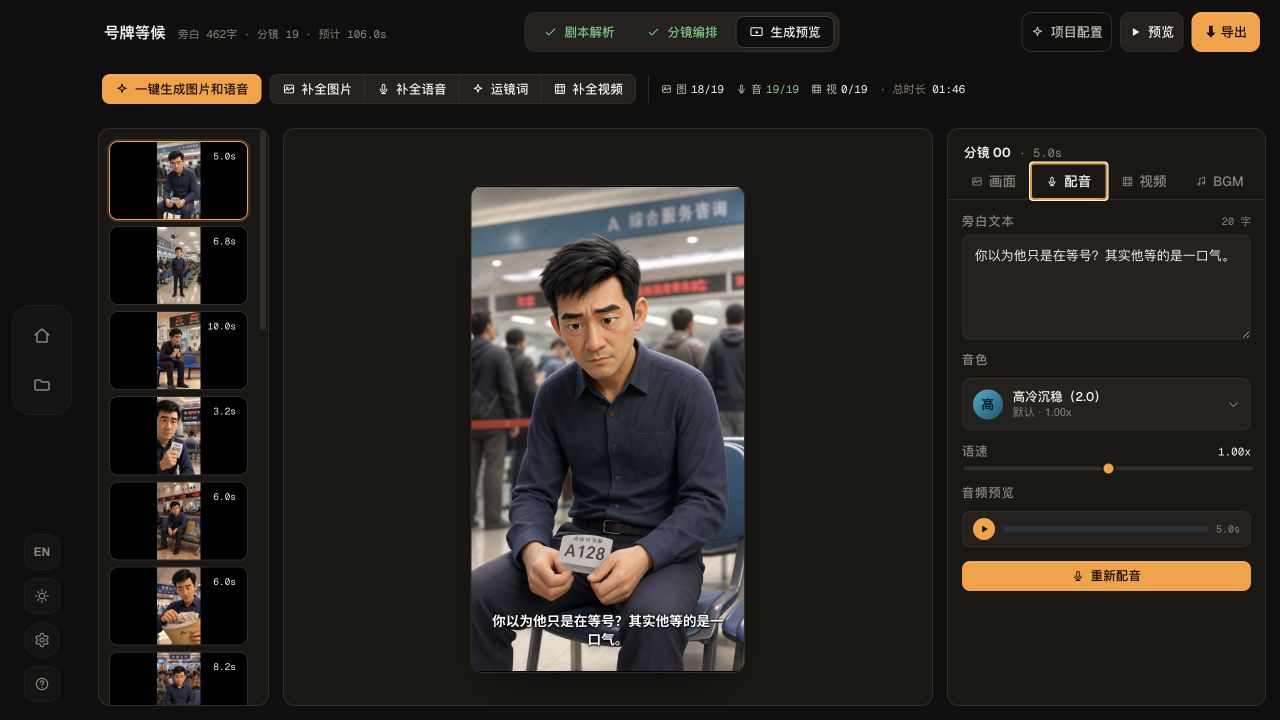Open 项目配置 settings
This screenshot has height=720, width=1280.
point(1066,32)
